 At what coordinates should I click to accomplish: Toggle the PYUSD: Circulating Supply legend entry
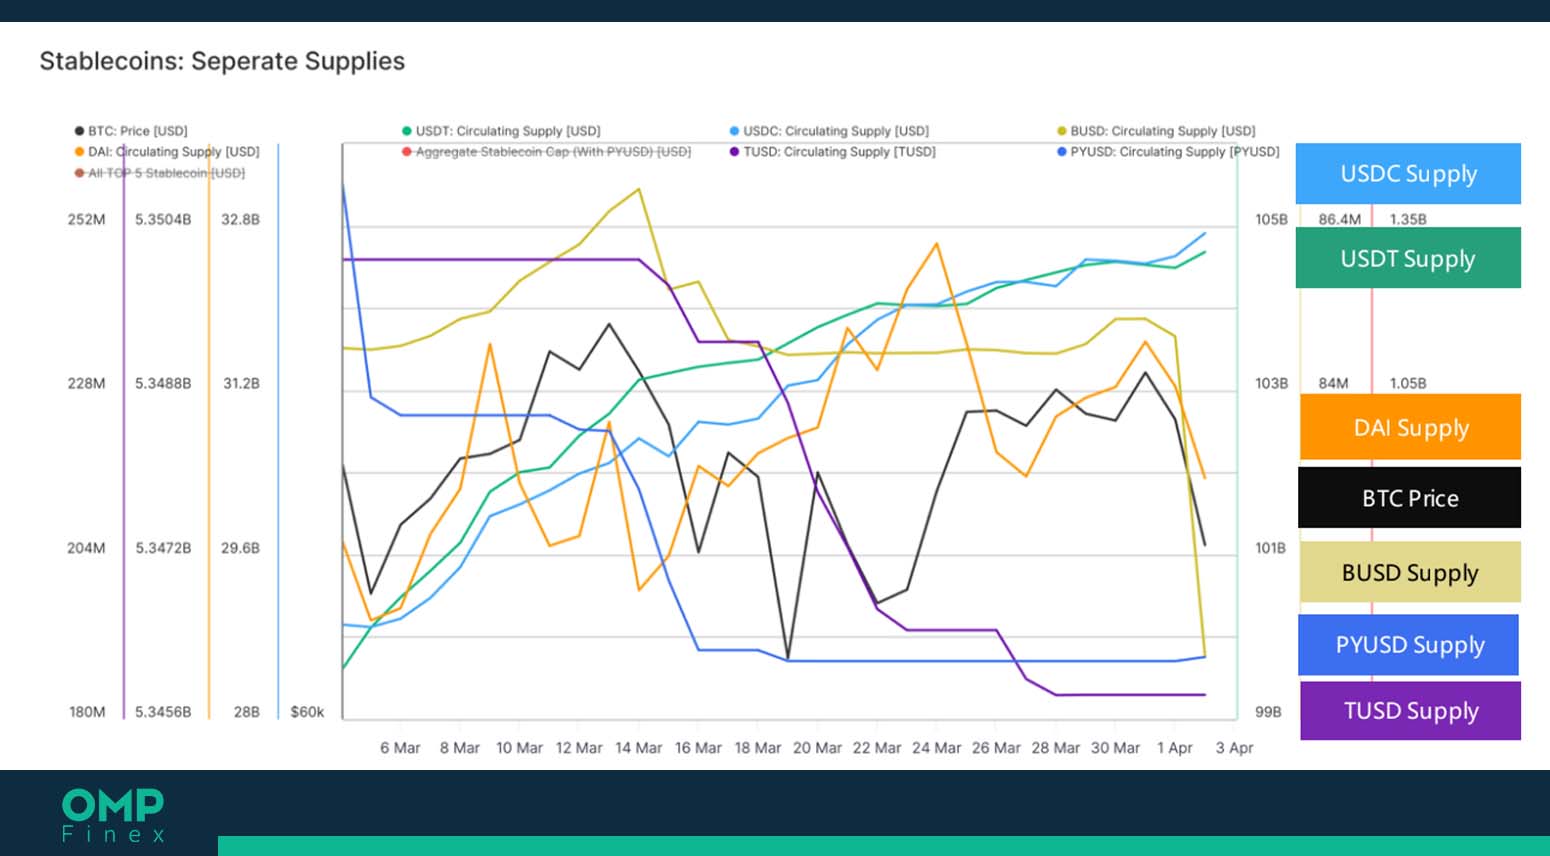point(1168,152)
